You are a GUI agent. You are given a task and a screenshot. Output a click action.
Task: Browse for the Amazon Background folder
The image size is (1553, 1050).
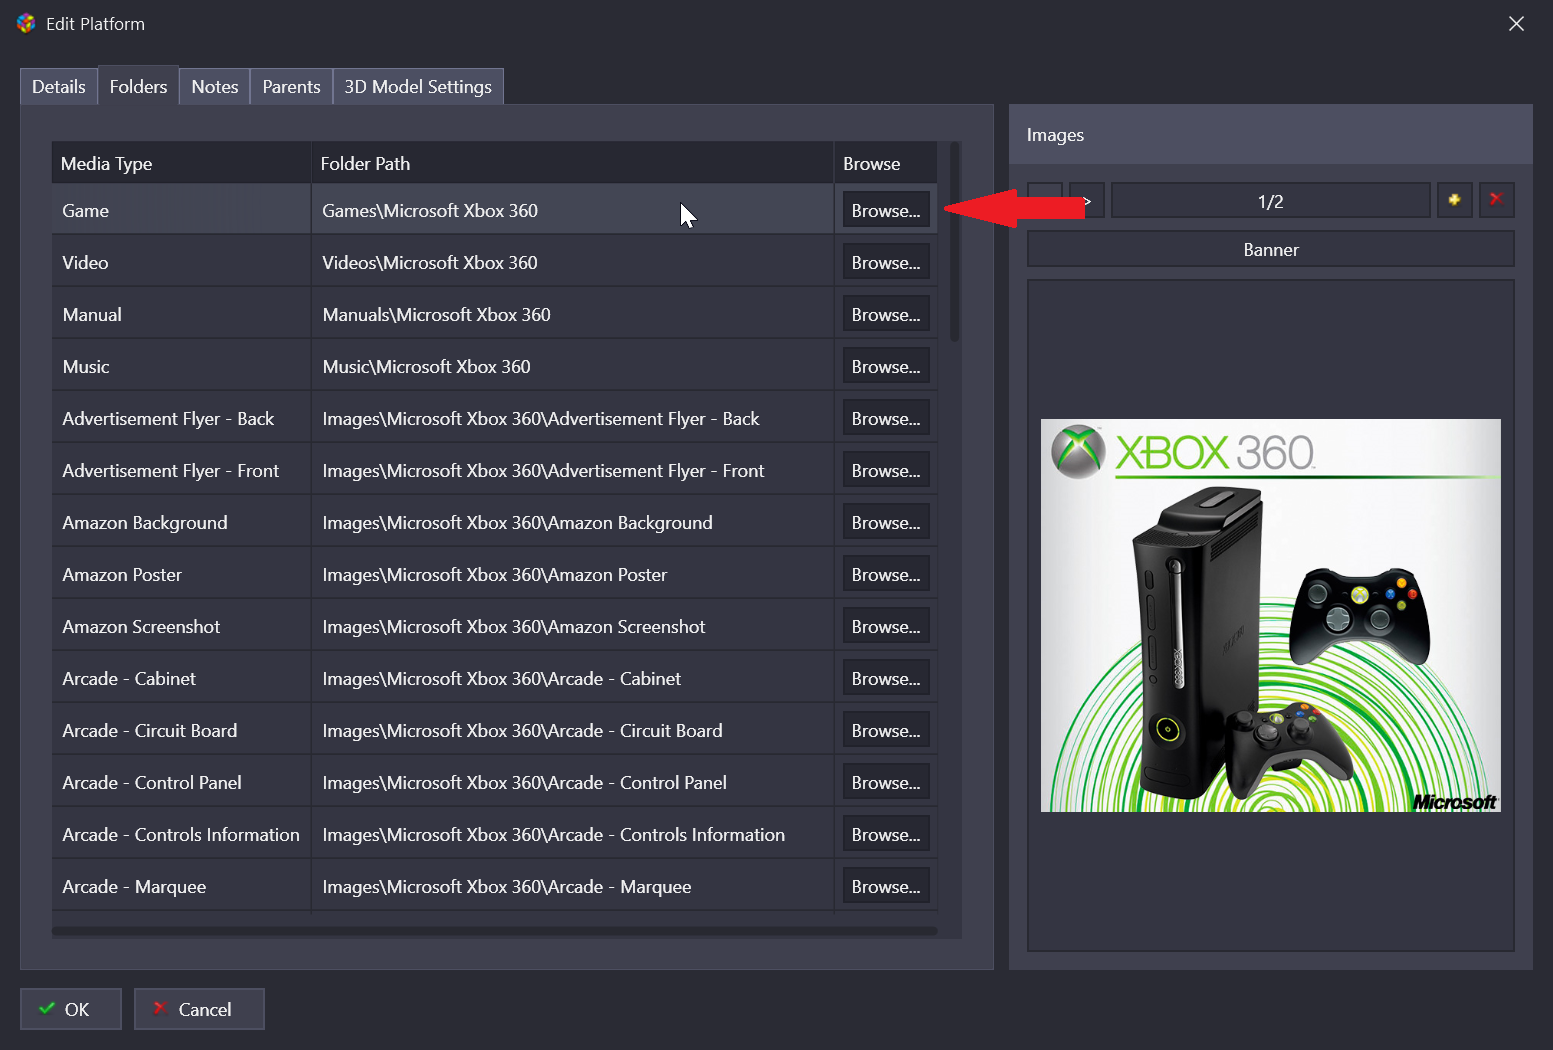[x=886, y=522]
